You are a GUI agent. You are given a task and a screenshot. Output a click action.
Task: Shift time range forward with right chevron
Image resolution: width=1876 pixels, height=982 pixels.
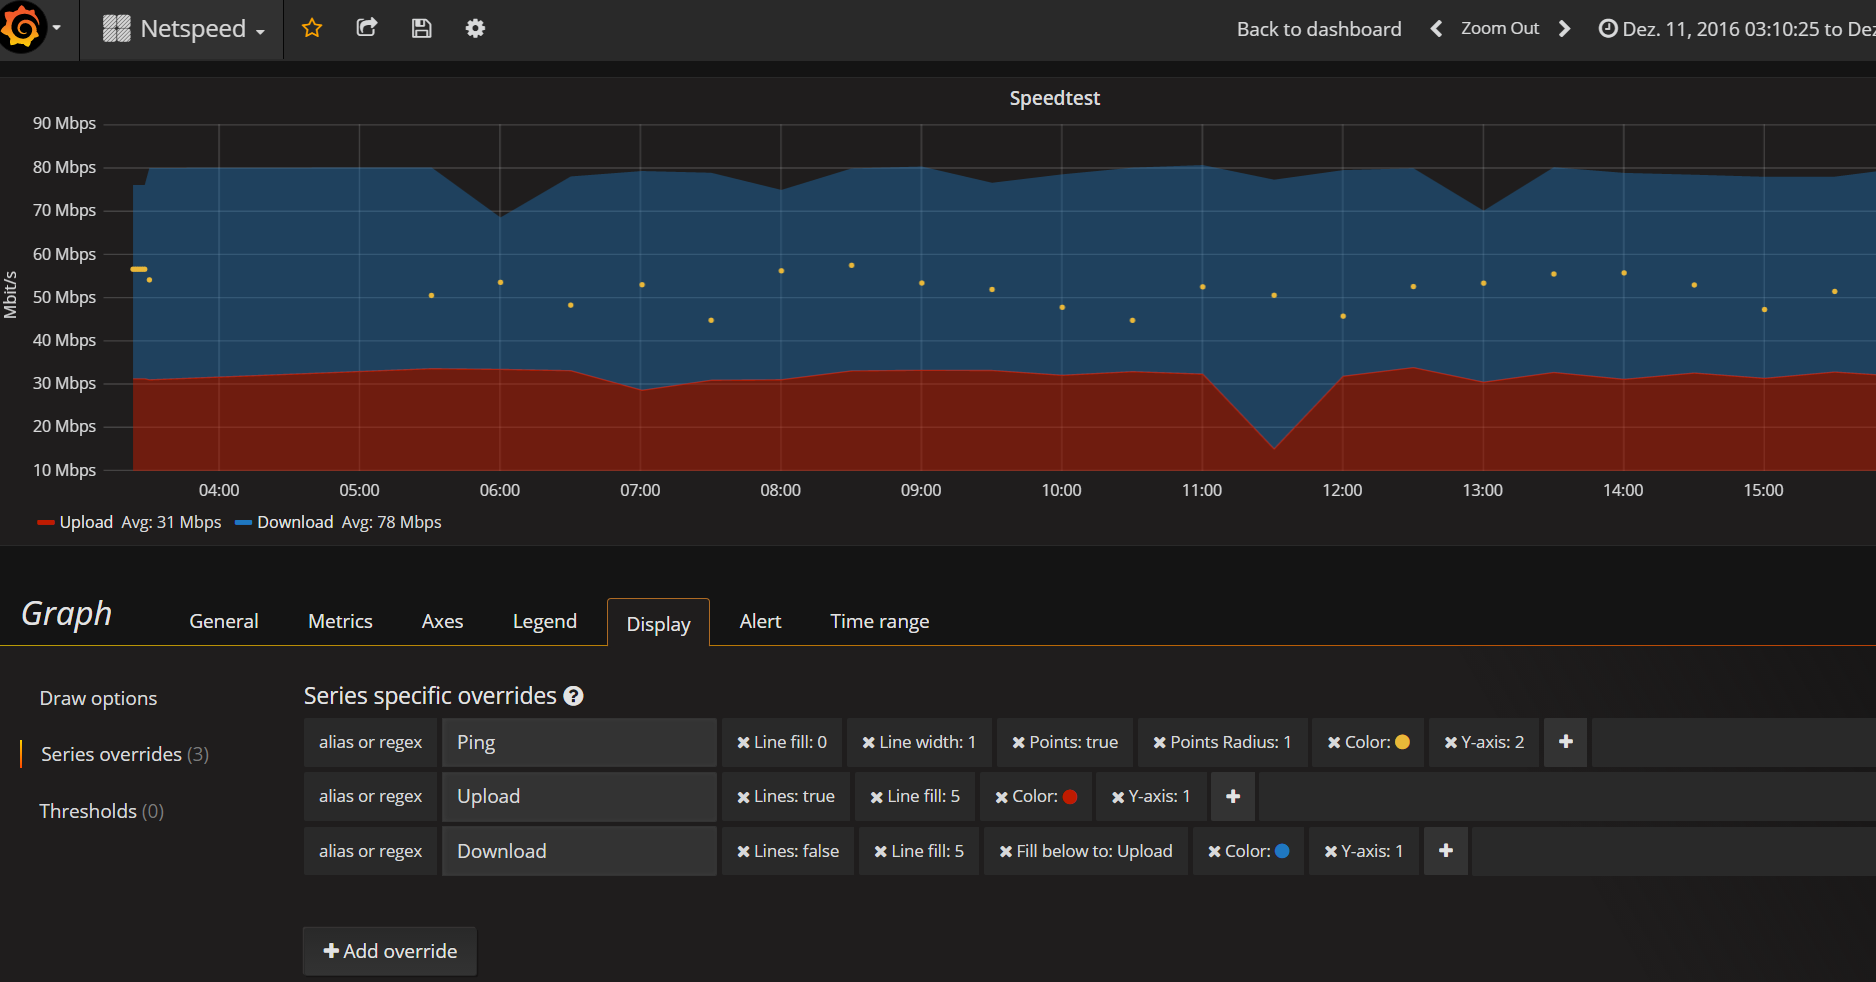point(1564,29)
